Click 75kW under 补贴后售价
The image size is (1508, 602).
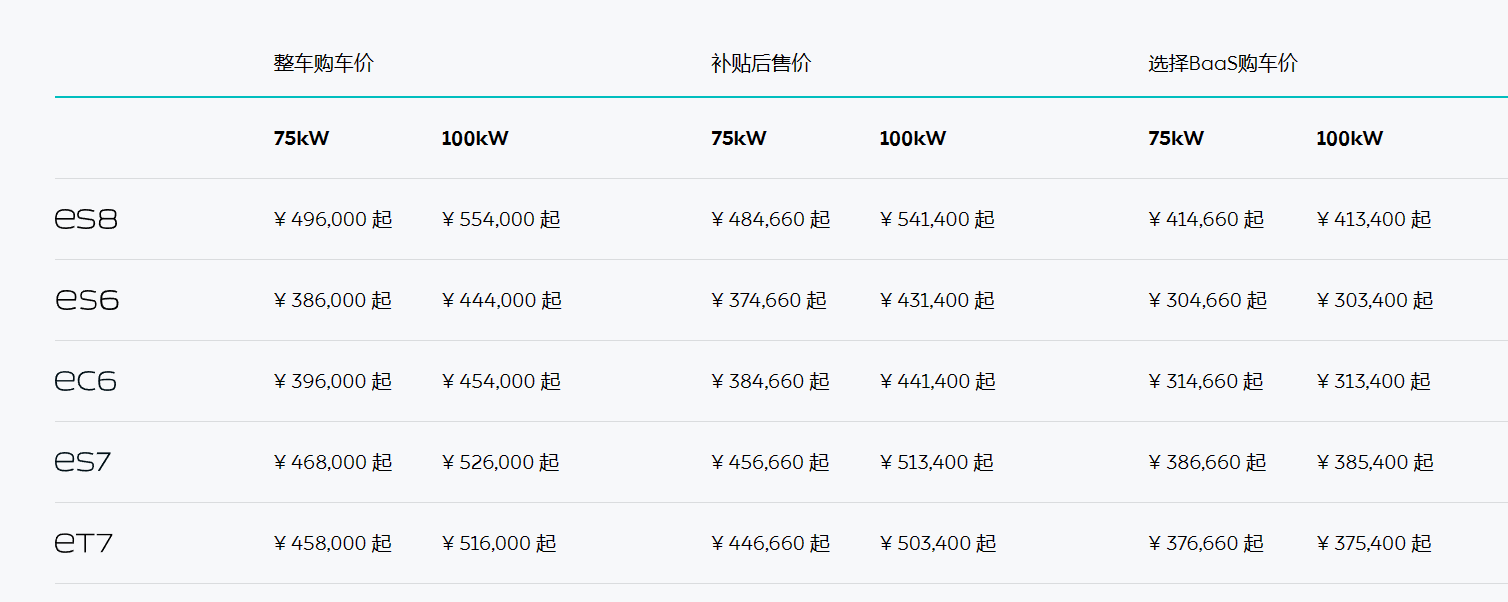(x=739, y=138)
